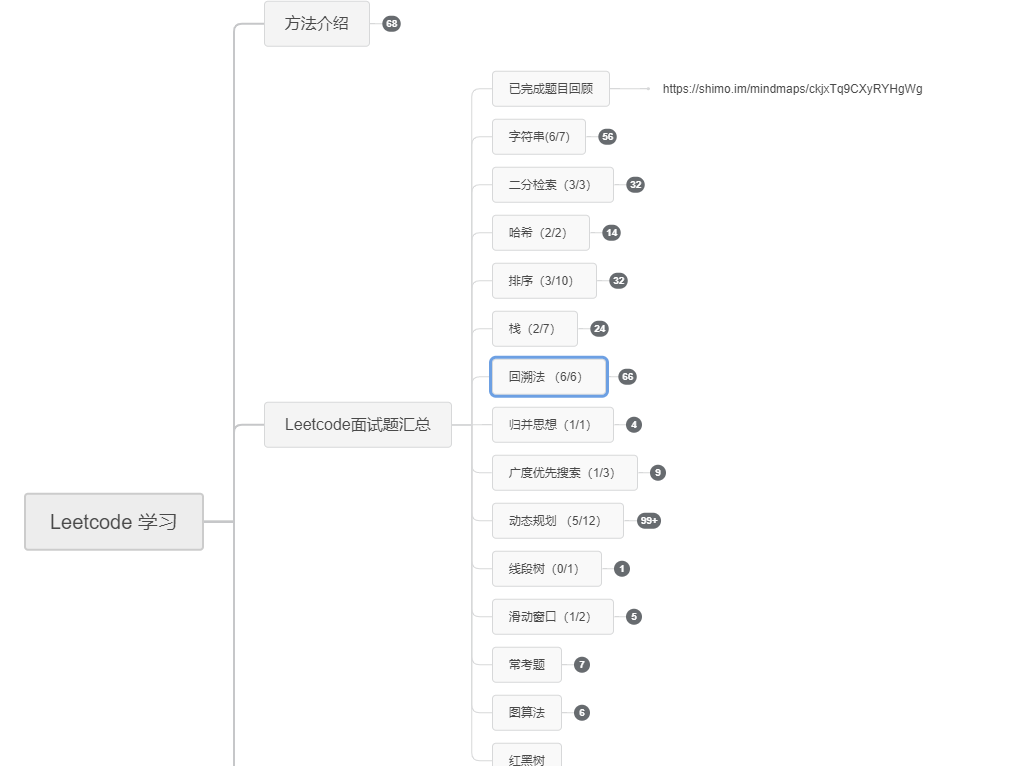Expand the 32 badge next to 排序 (3/10)
This screenshot has width=1034, height=766.
618,281
